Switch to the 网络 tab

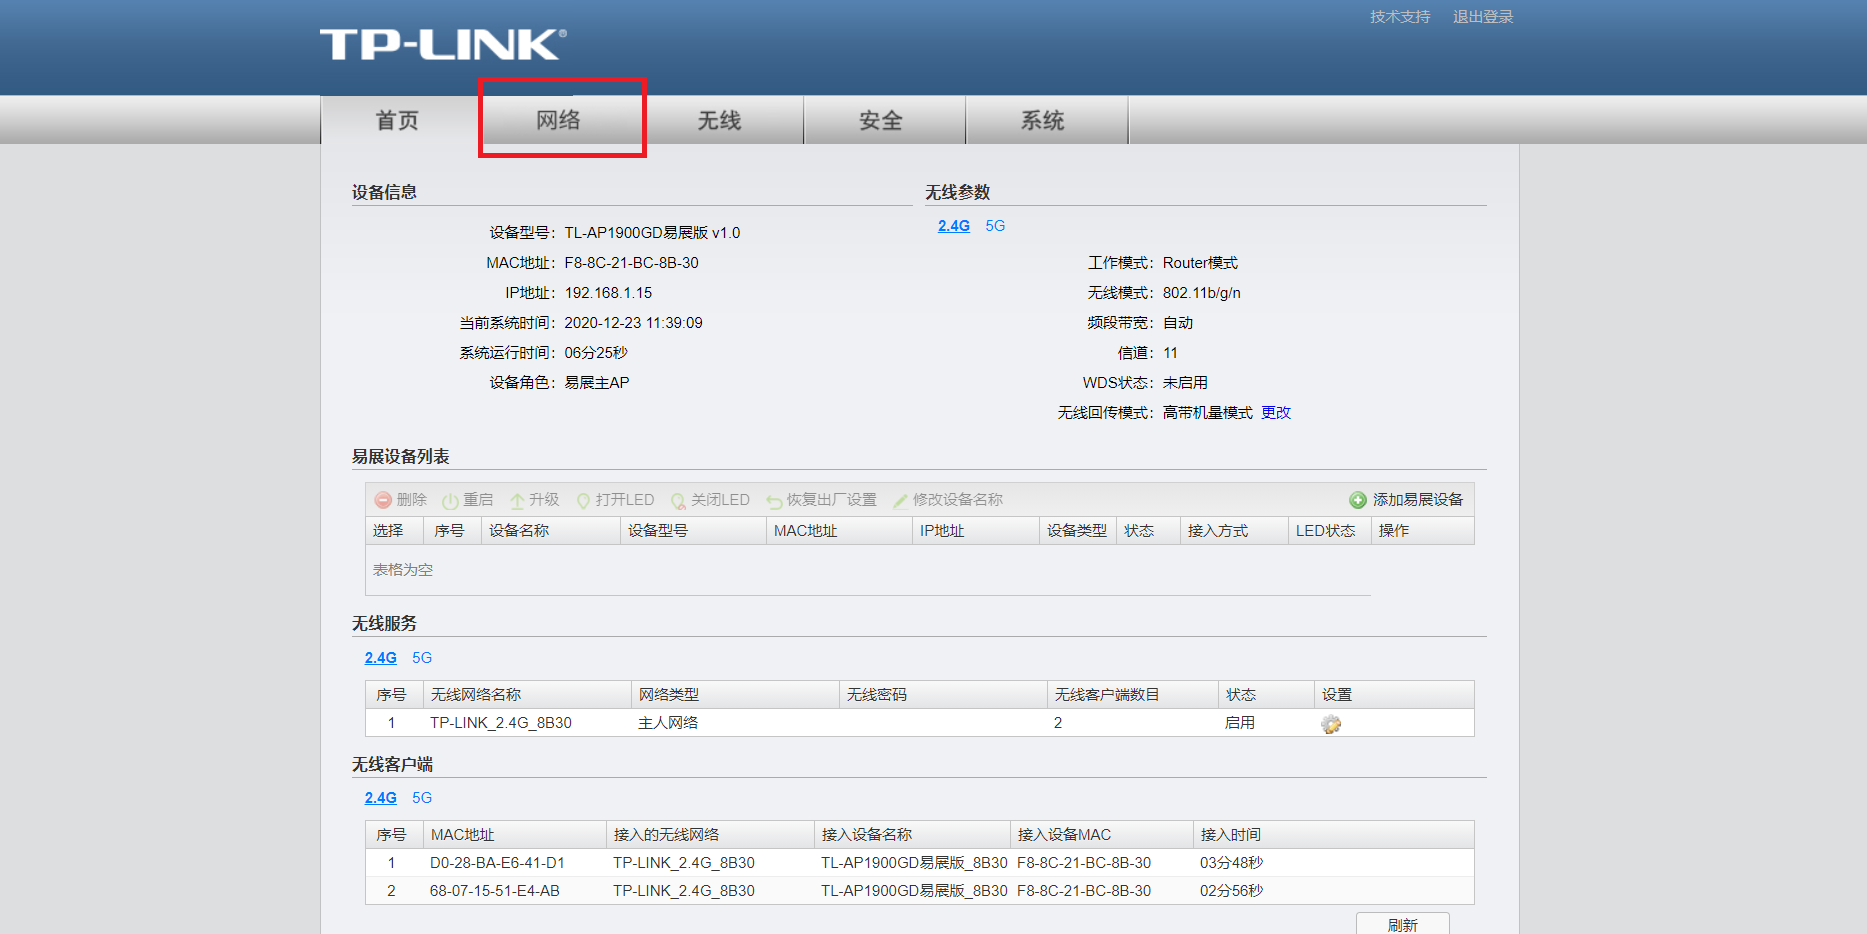(x=561, y=119)
